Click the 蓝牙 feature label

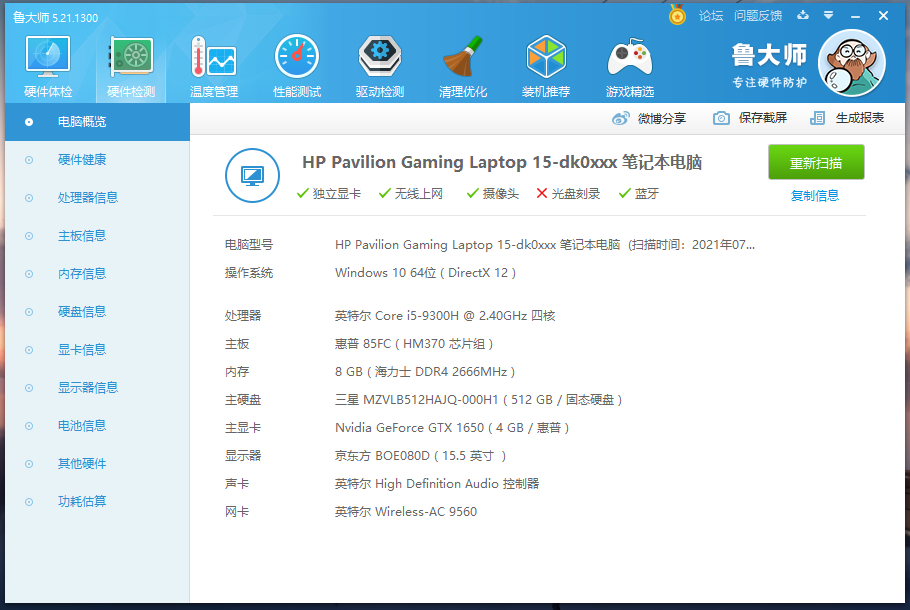[x=647, y=194]
